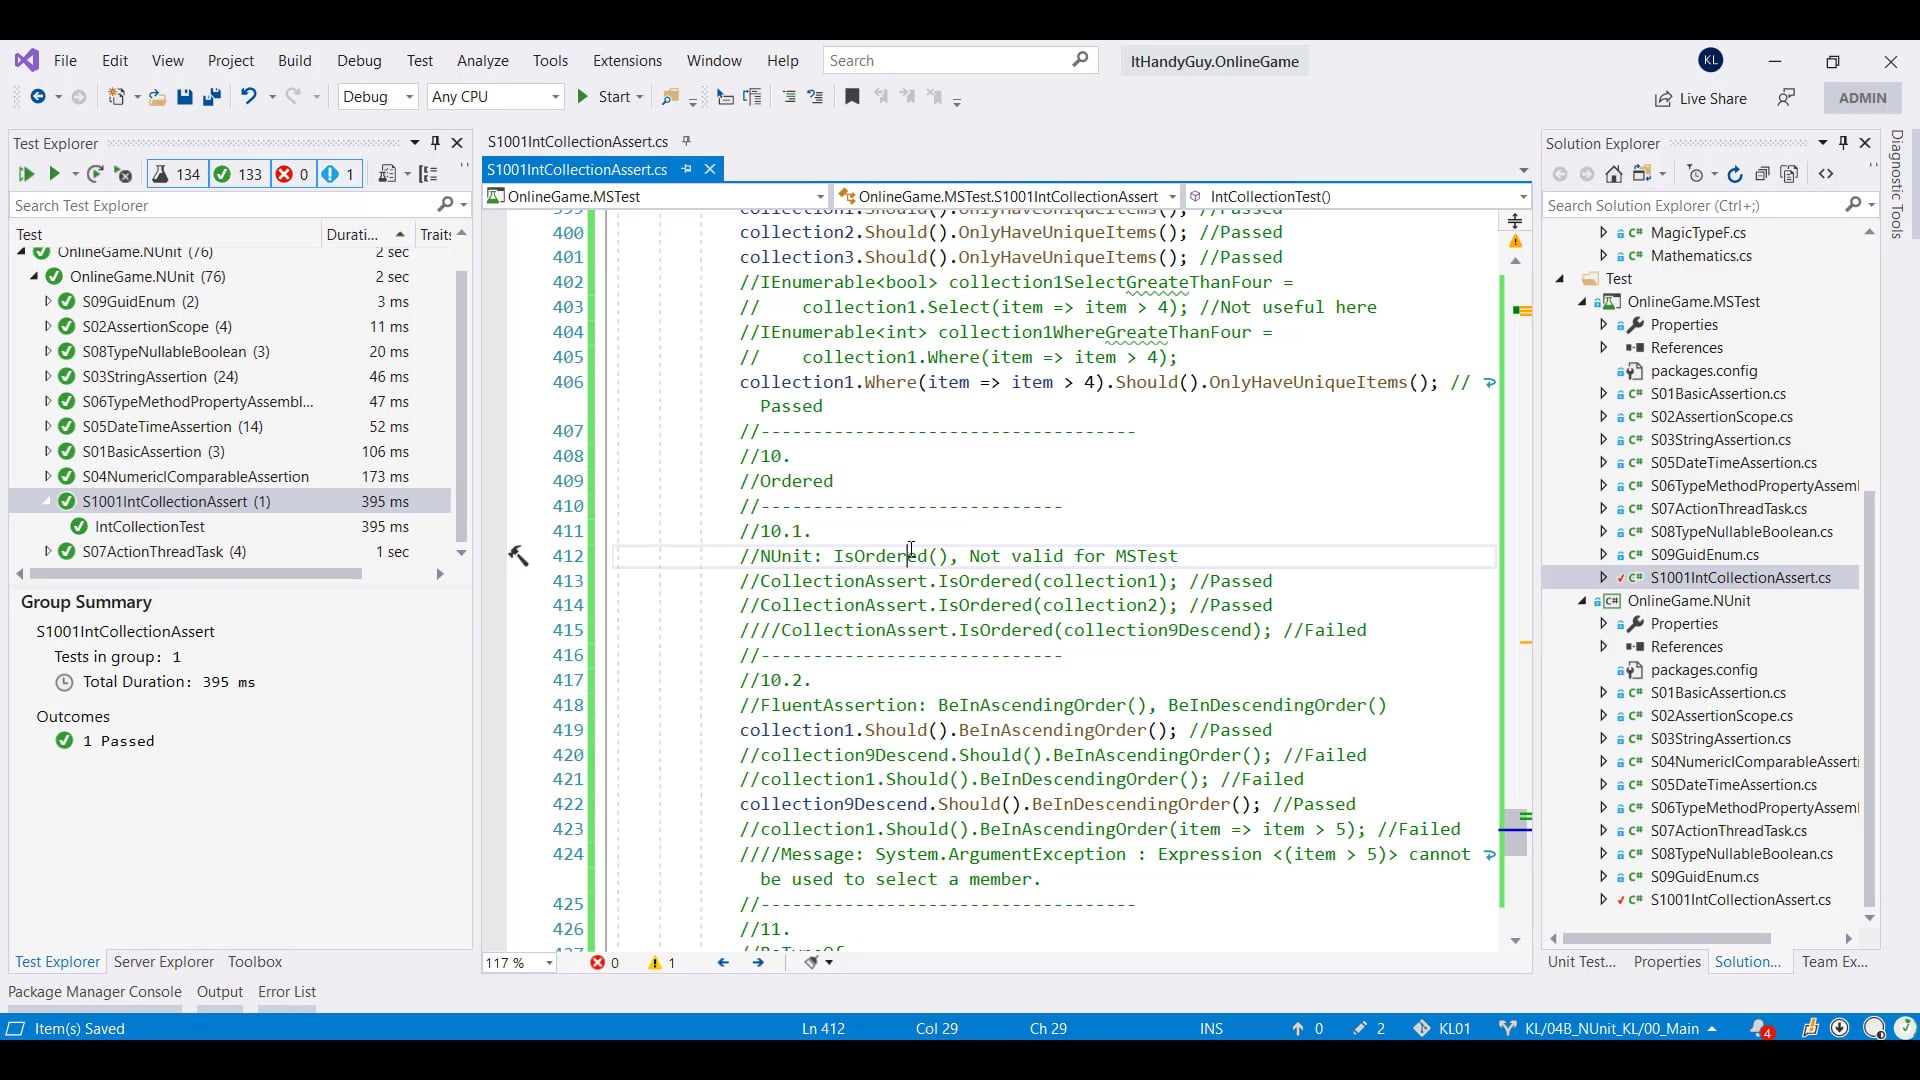Switch to the Server Explorer tab
The height and width of the screenshot is (1080, 1920).
point(163,962)
